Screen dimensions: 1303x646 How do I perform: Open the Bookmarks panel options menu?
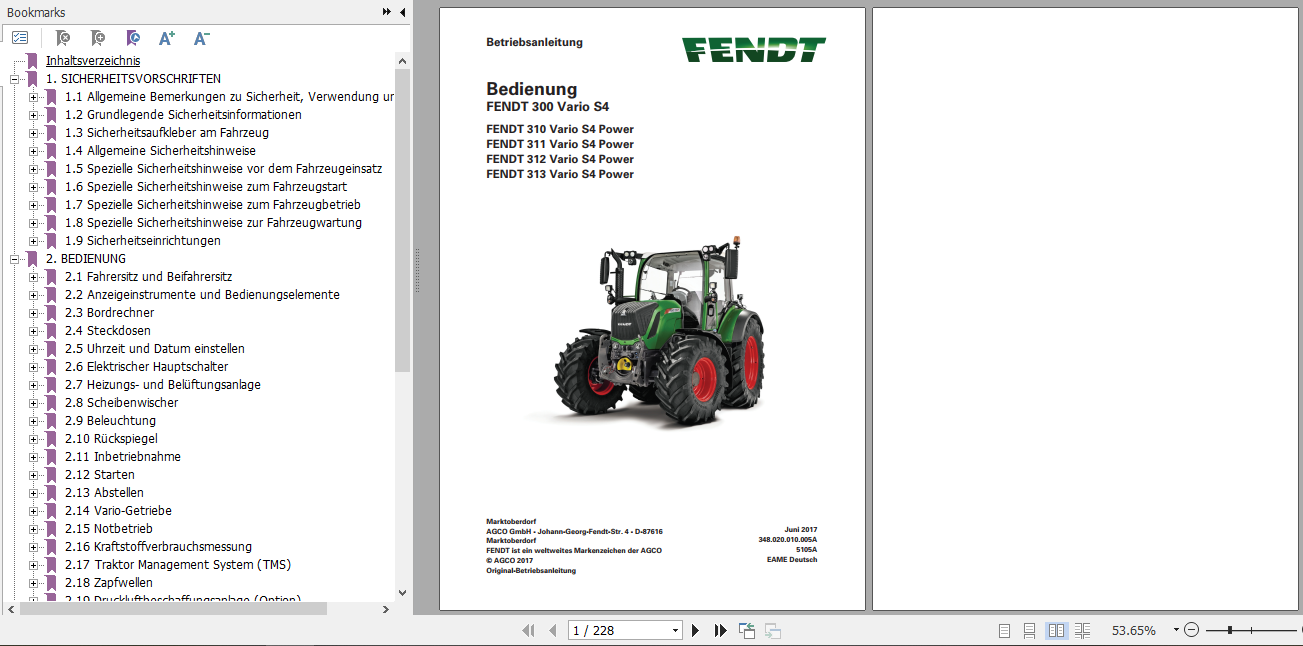[20, 38]
